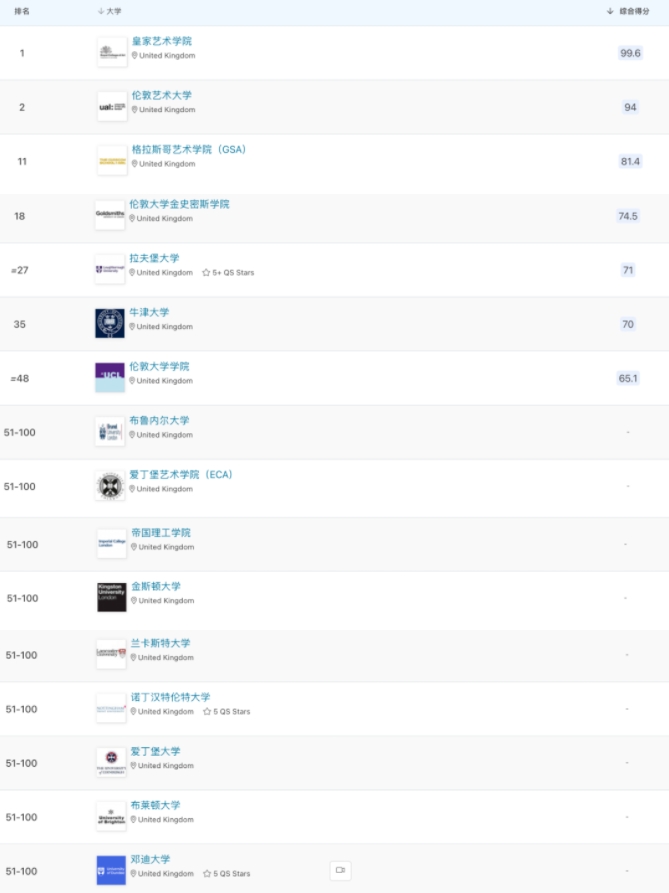Sort by 大学 column arrow

pos(101,11)
